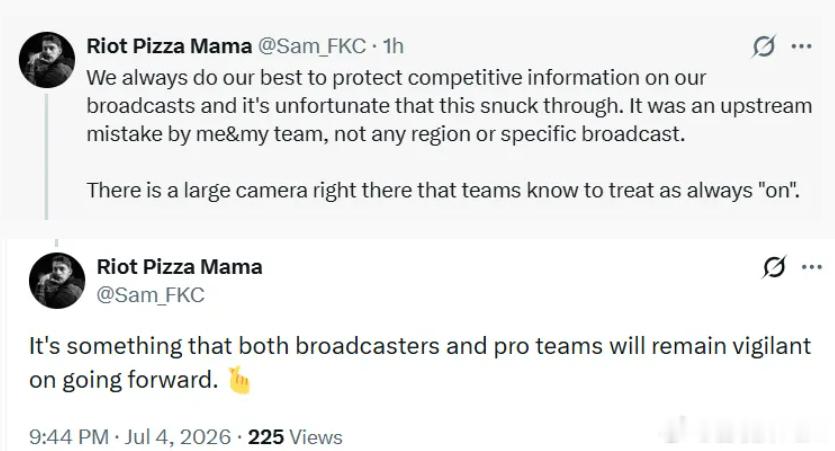Click the finger-heart emoji after 'forward.'
This screenshot has width=835, height=451.
(x=239, y=381)
